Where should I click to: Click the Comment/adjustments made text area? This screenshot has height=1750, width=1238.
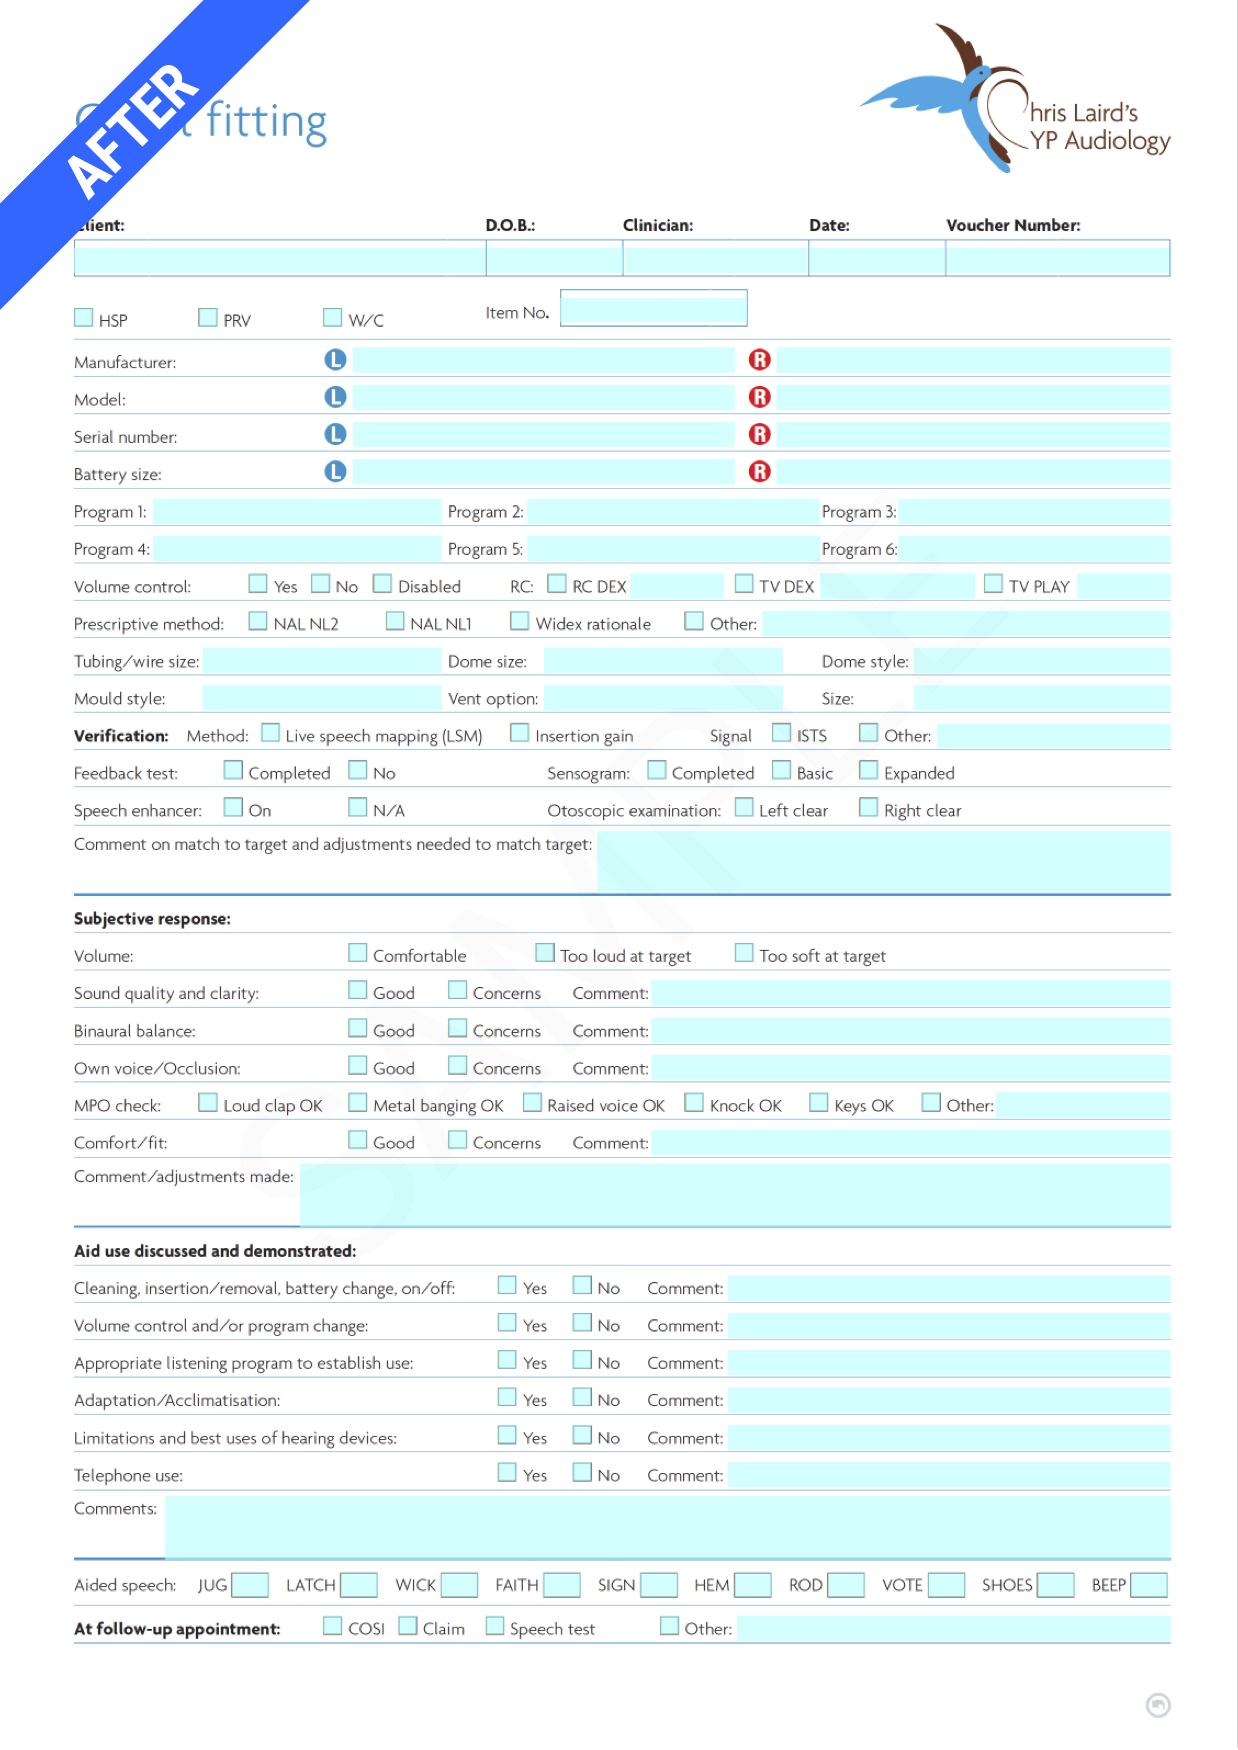coord(734,1195)
